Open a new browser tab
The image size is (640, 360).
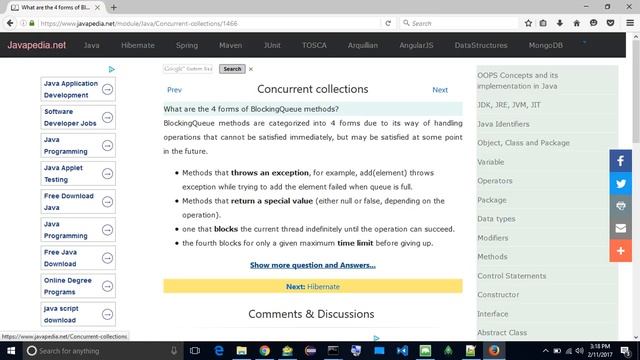click(x=113, y=7)
